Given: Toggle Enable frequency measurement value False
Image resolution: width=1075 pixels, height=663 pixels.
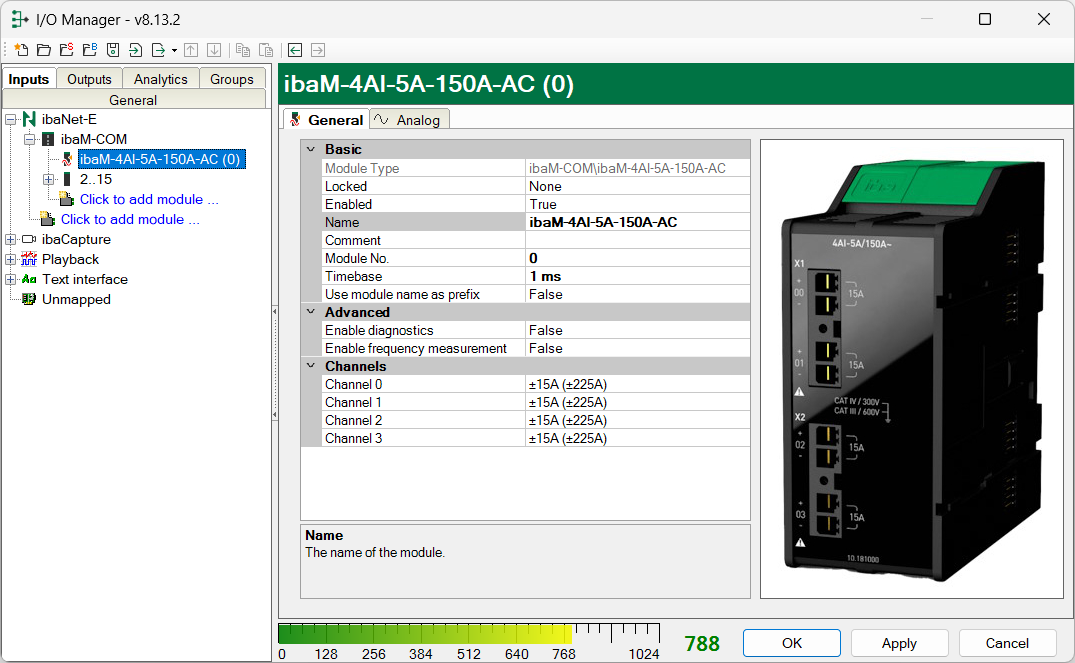Looking at the screenshot, I should [637, 348].
